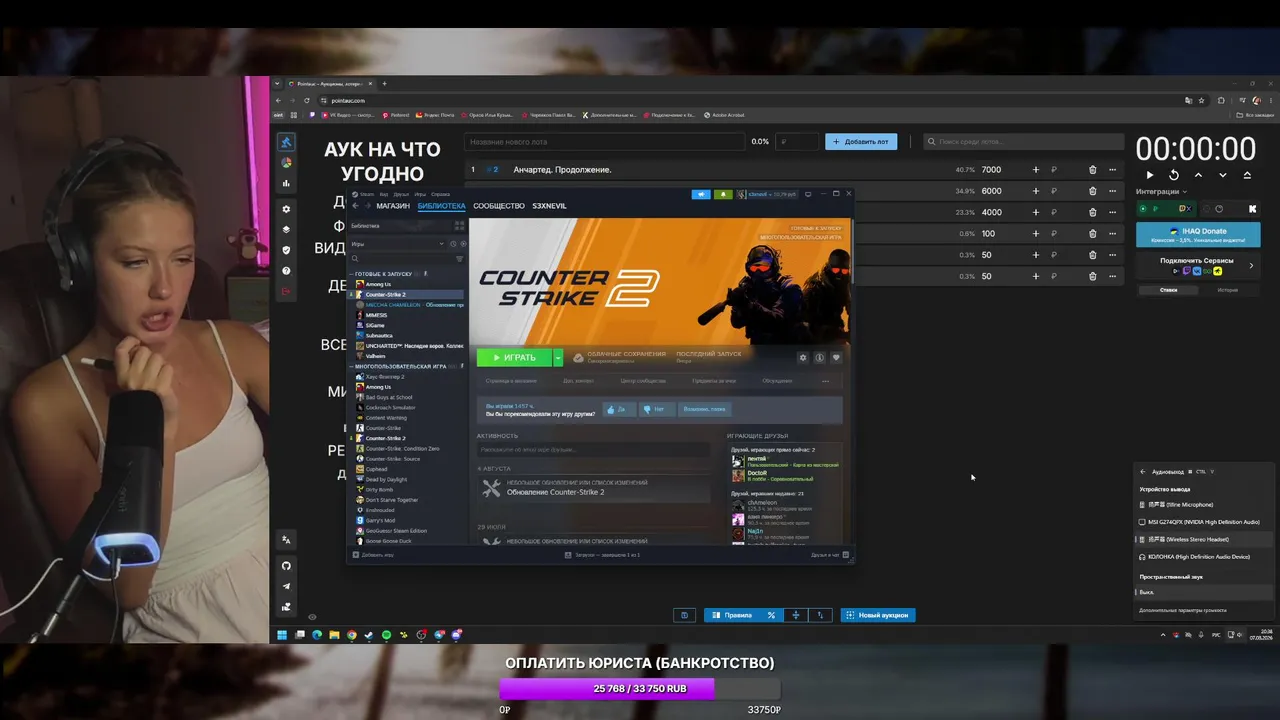Screen dimensions: 1280x720
Task: Open Steam Сообщество tab
Action: pos(499,206)
